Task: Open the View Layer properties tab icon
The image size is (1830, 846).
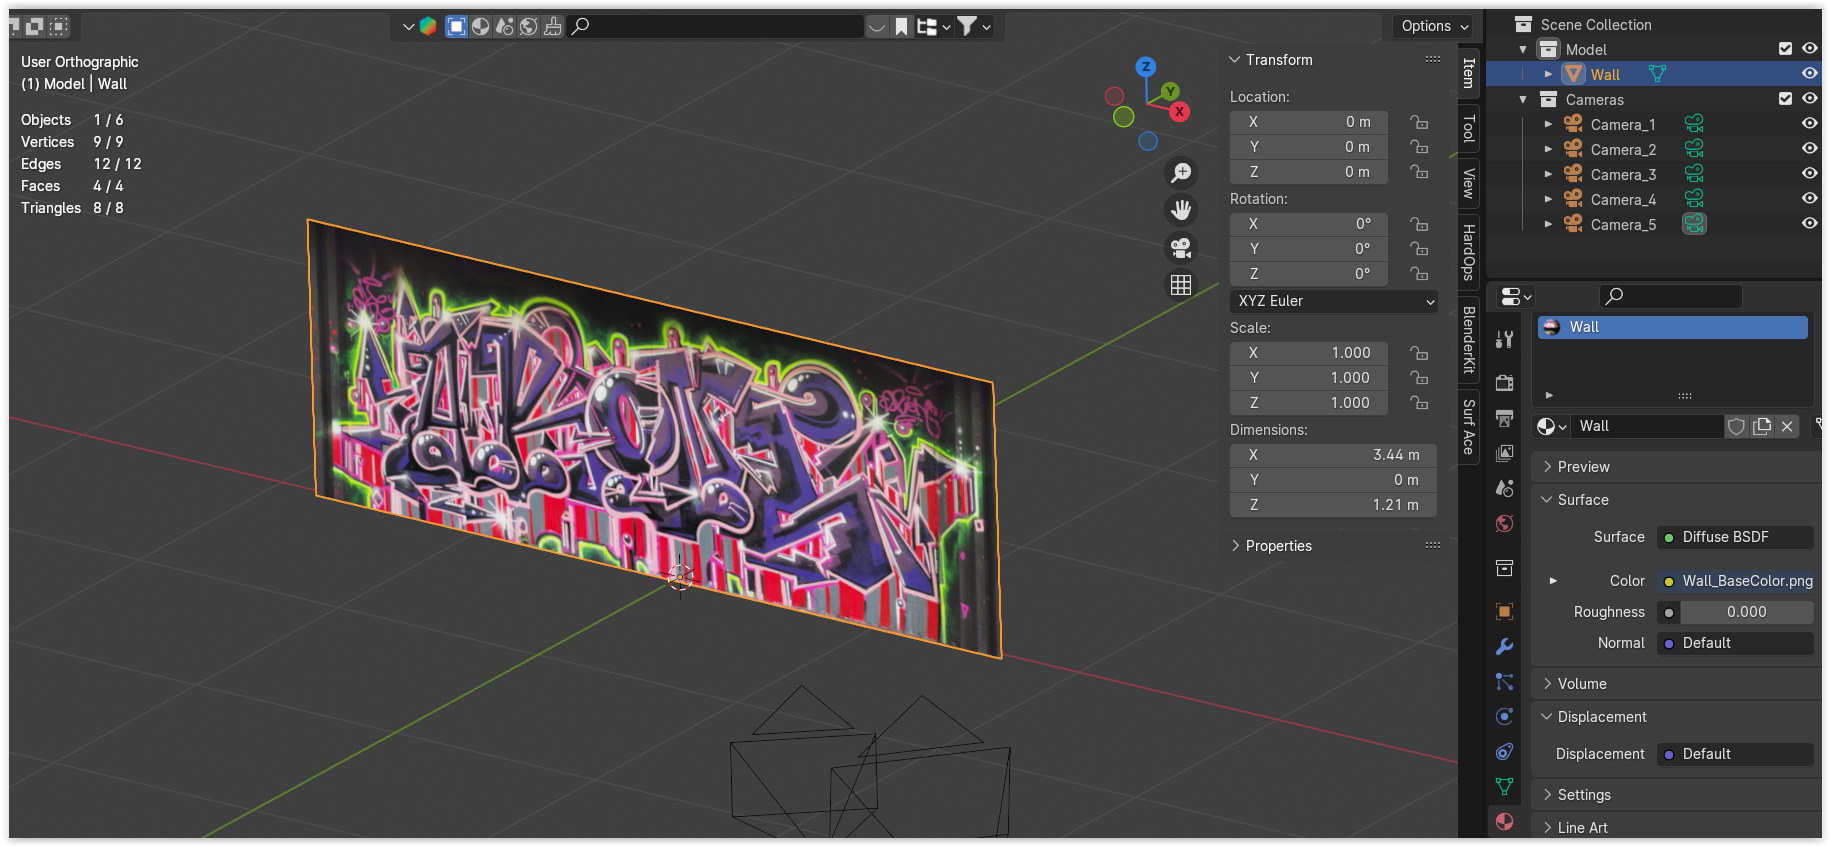Action: tap(1504, 453)
